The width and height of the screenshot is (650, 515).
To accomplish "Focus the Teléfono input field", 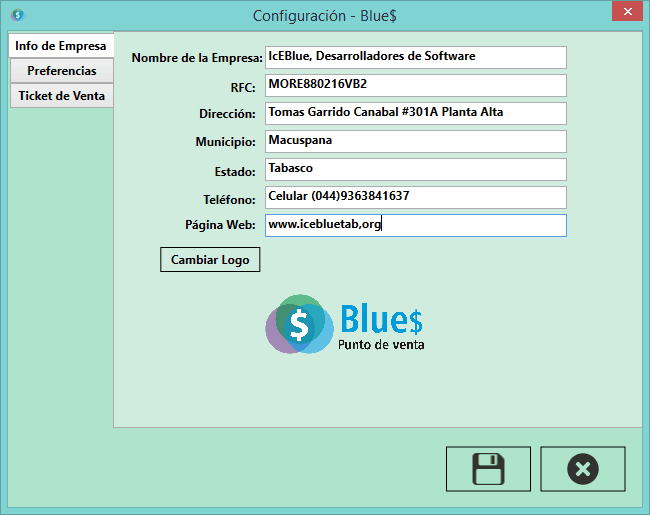I will [416, 197].
